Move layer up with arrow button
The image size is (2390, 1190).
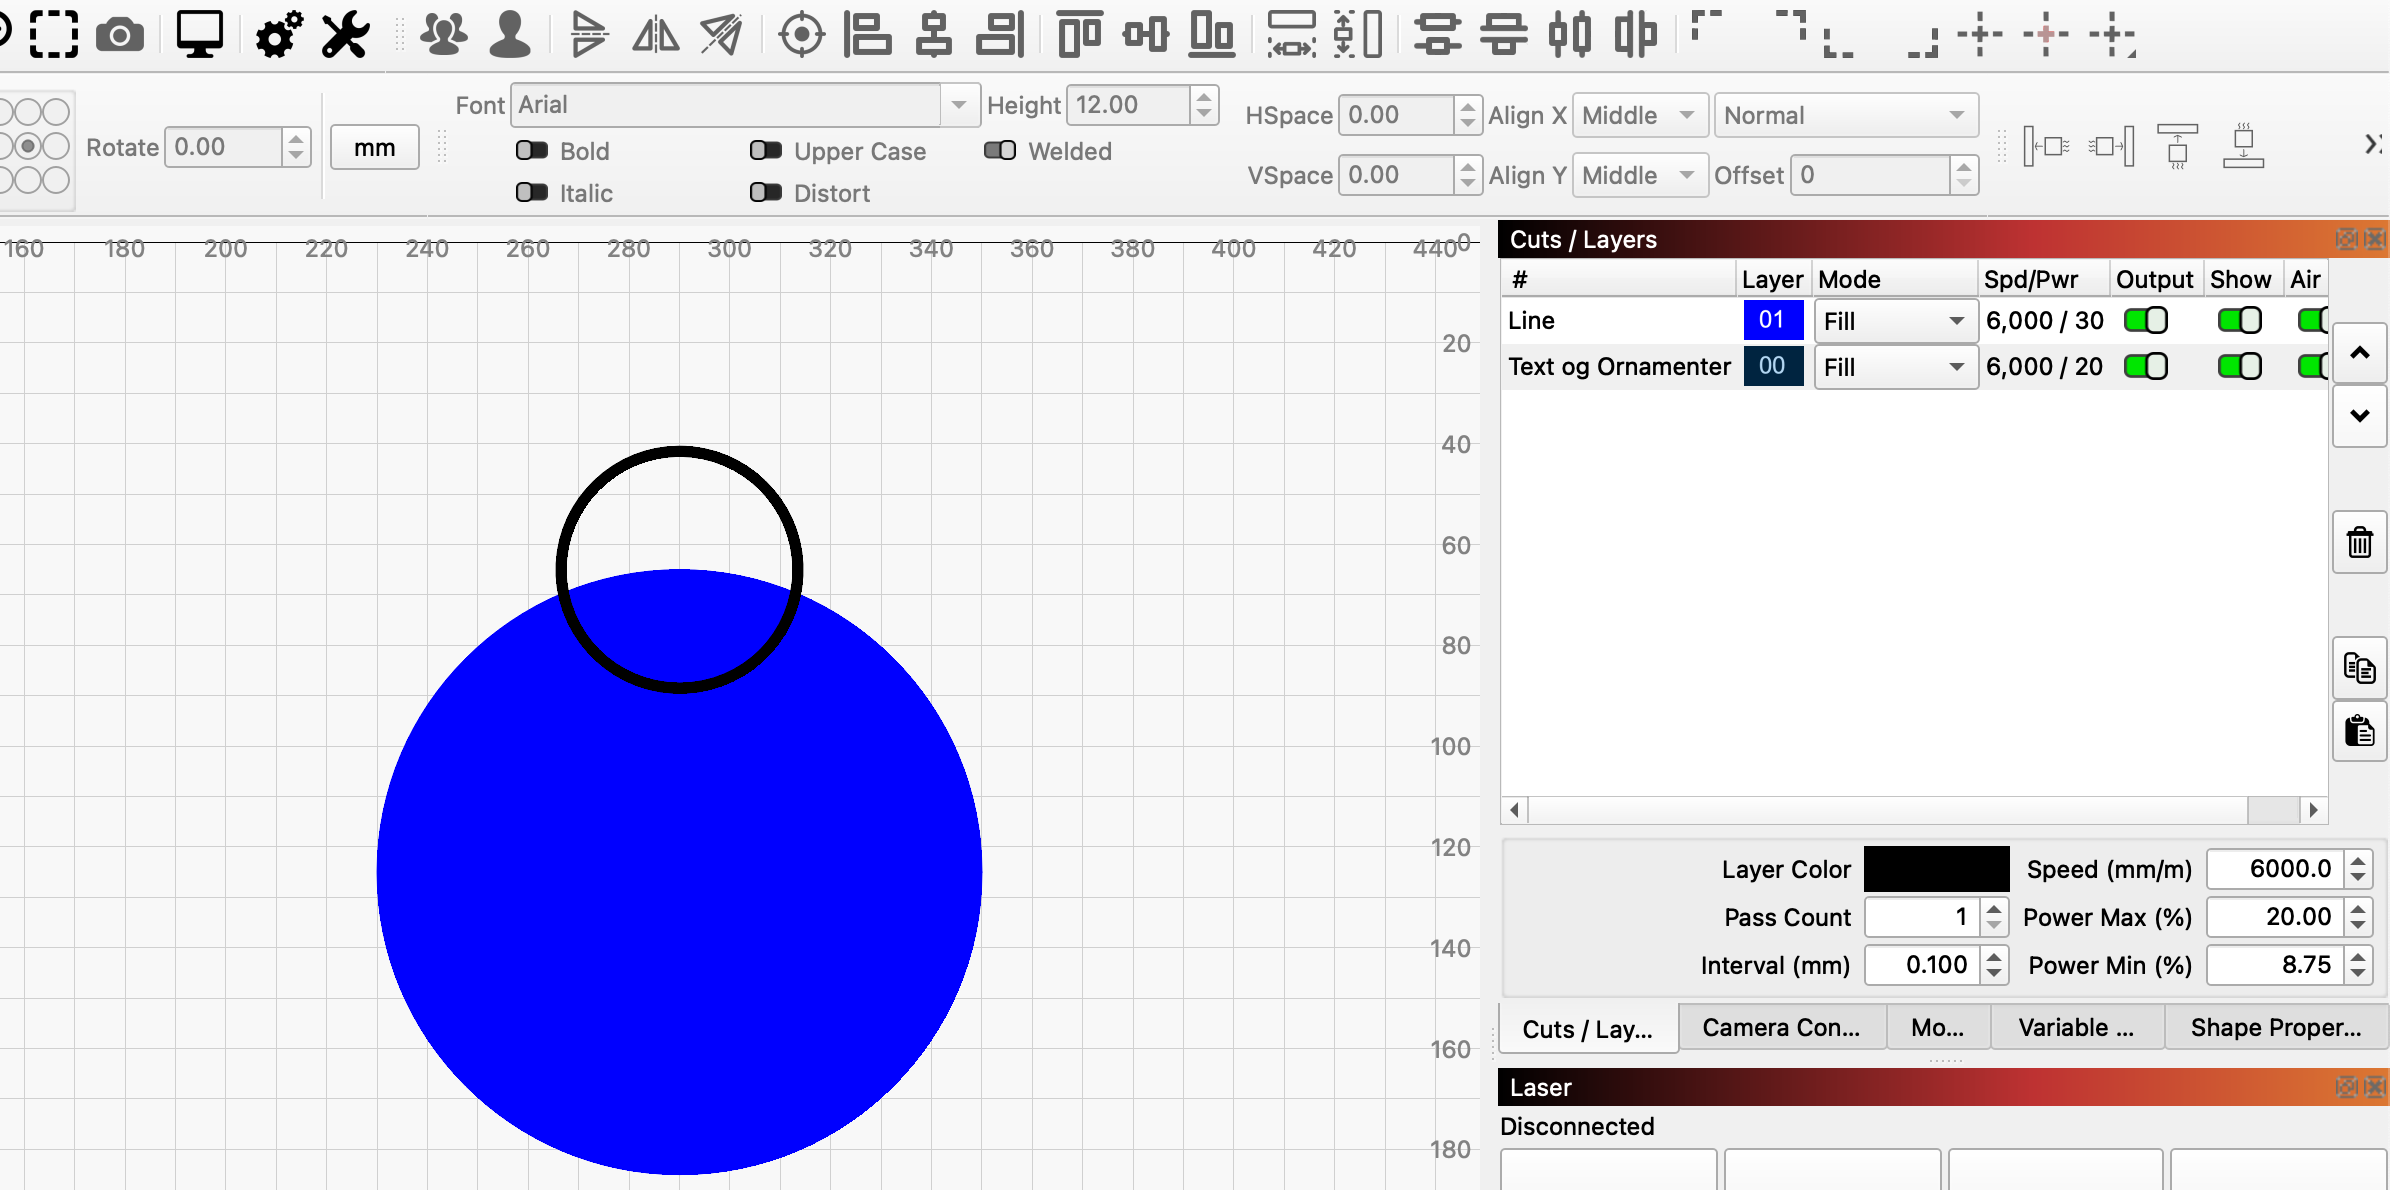point(2359,353)
